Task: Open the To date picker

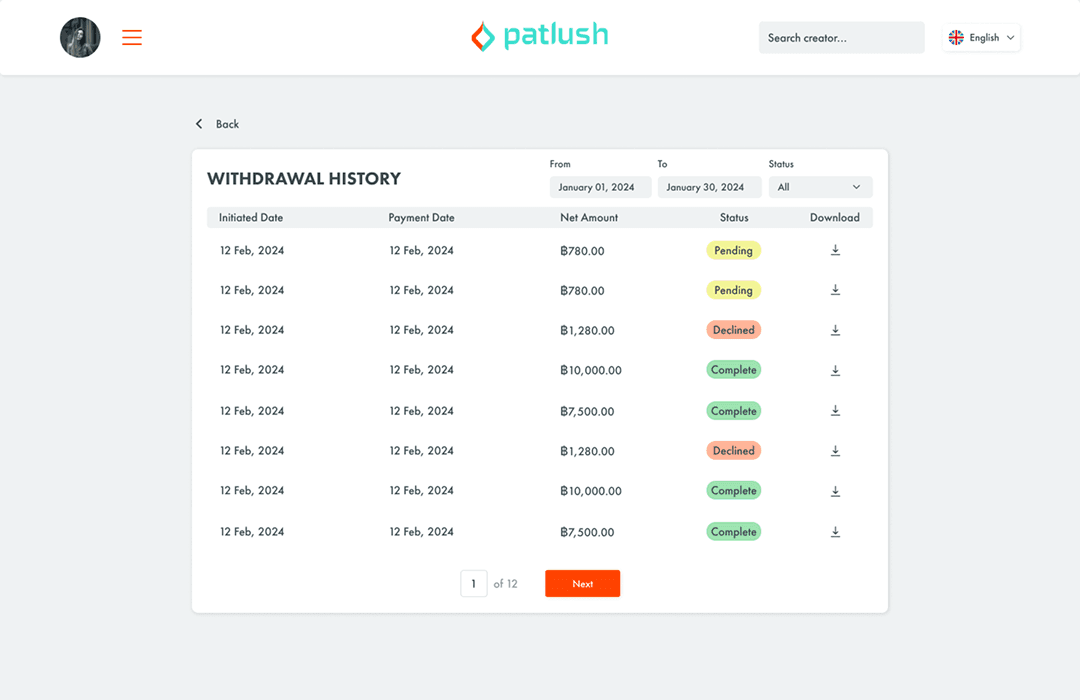Action: (710, 187)
